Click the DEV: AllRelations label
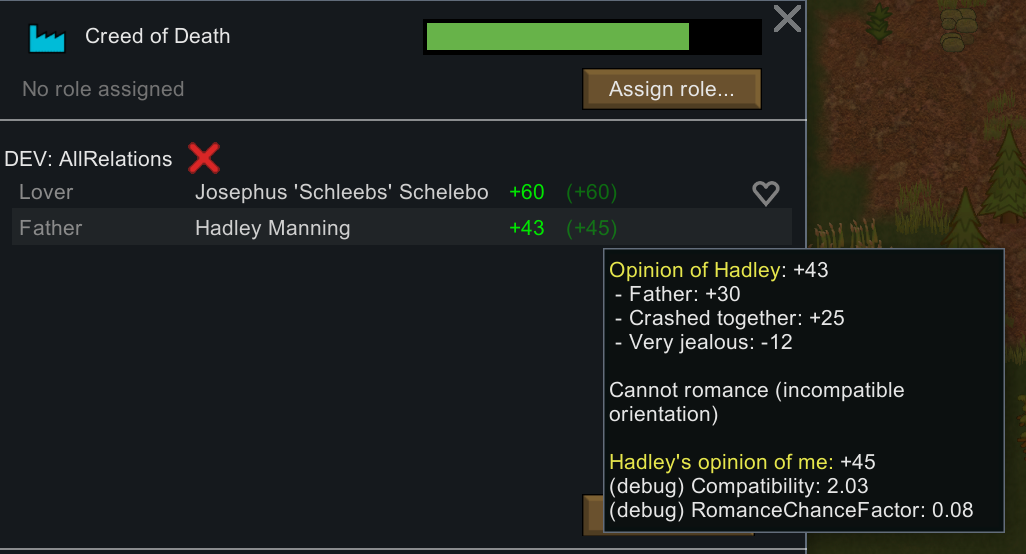Viewport: 1026px width, 554px height. pos(88,159)
